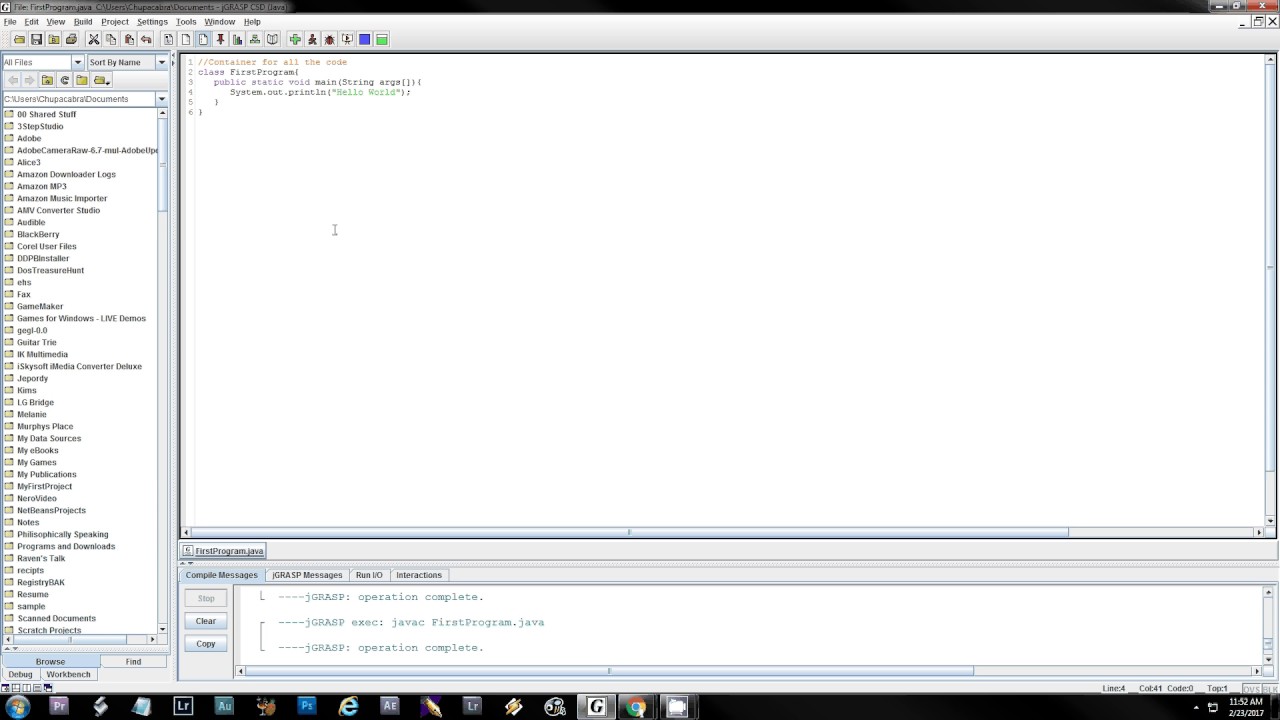The image size is (1280, 720).
Task: Open the View menu
Action: (x=56, y=21)
